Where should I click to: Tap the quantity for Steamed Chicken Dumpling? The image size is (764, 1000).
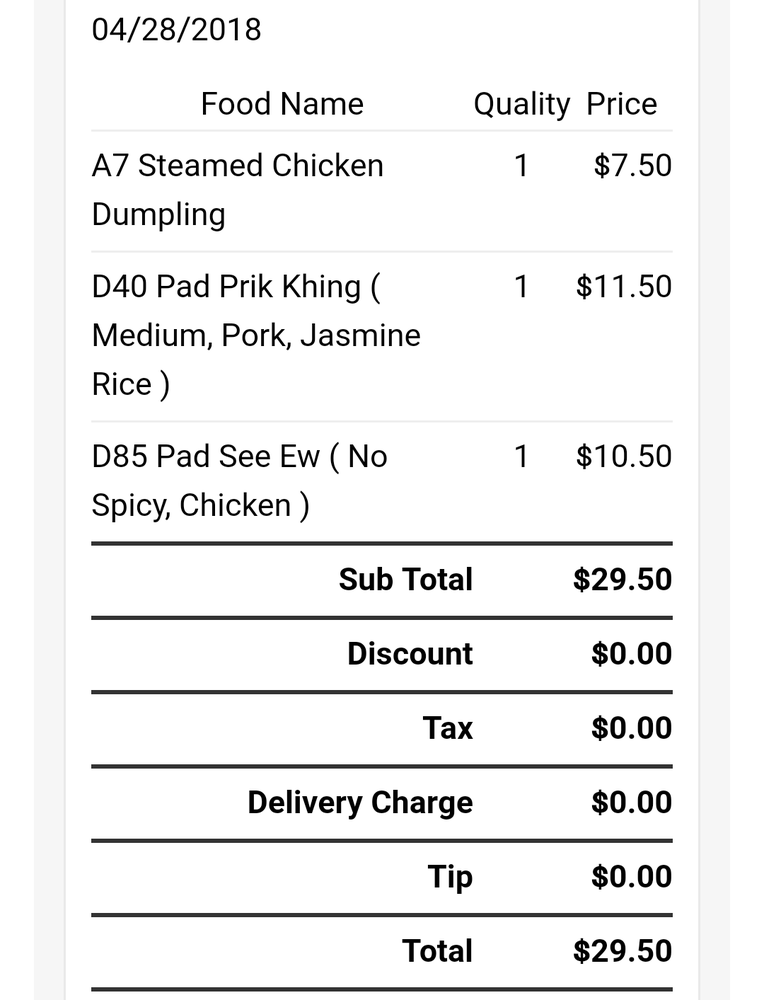coord(521,165)
